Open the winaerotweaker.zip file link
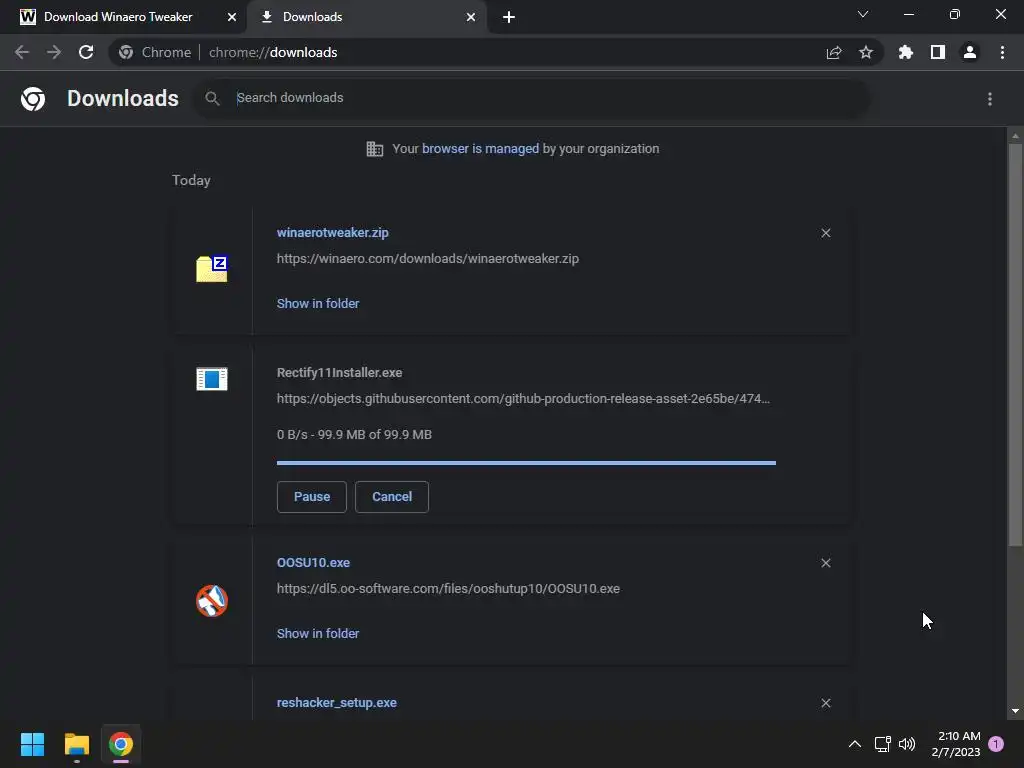This screenshot has height=768, width=1024. (332, 232)
